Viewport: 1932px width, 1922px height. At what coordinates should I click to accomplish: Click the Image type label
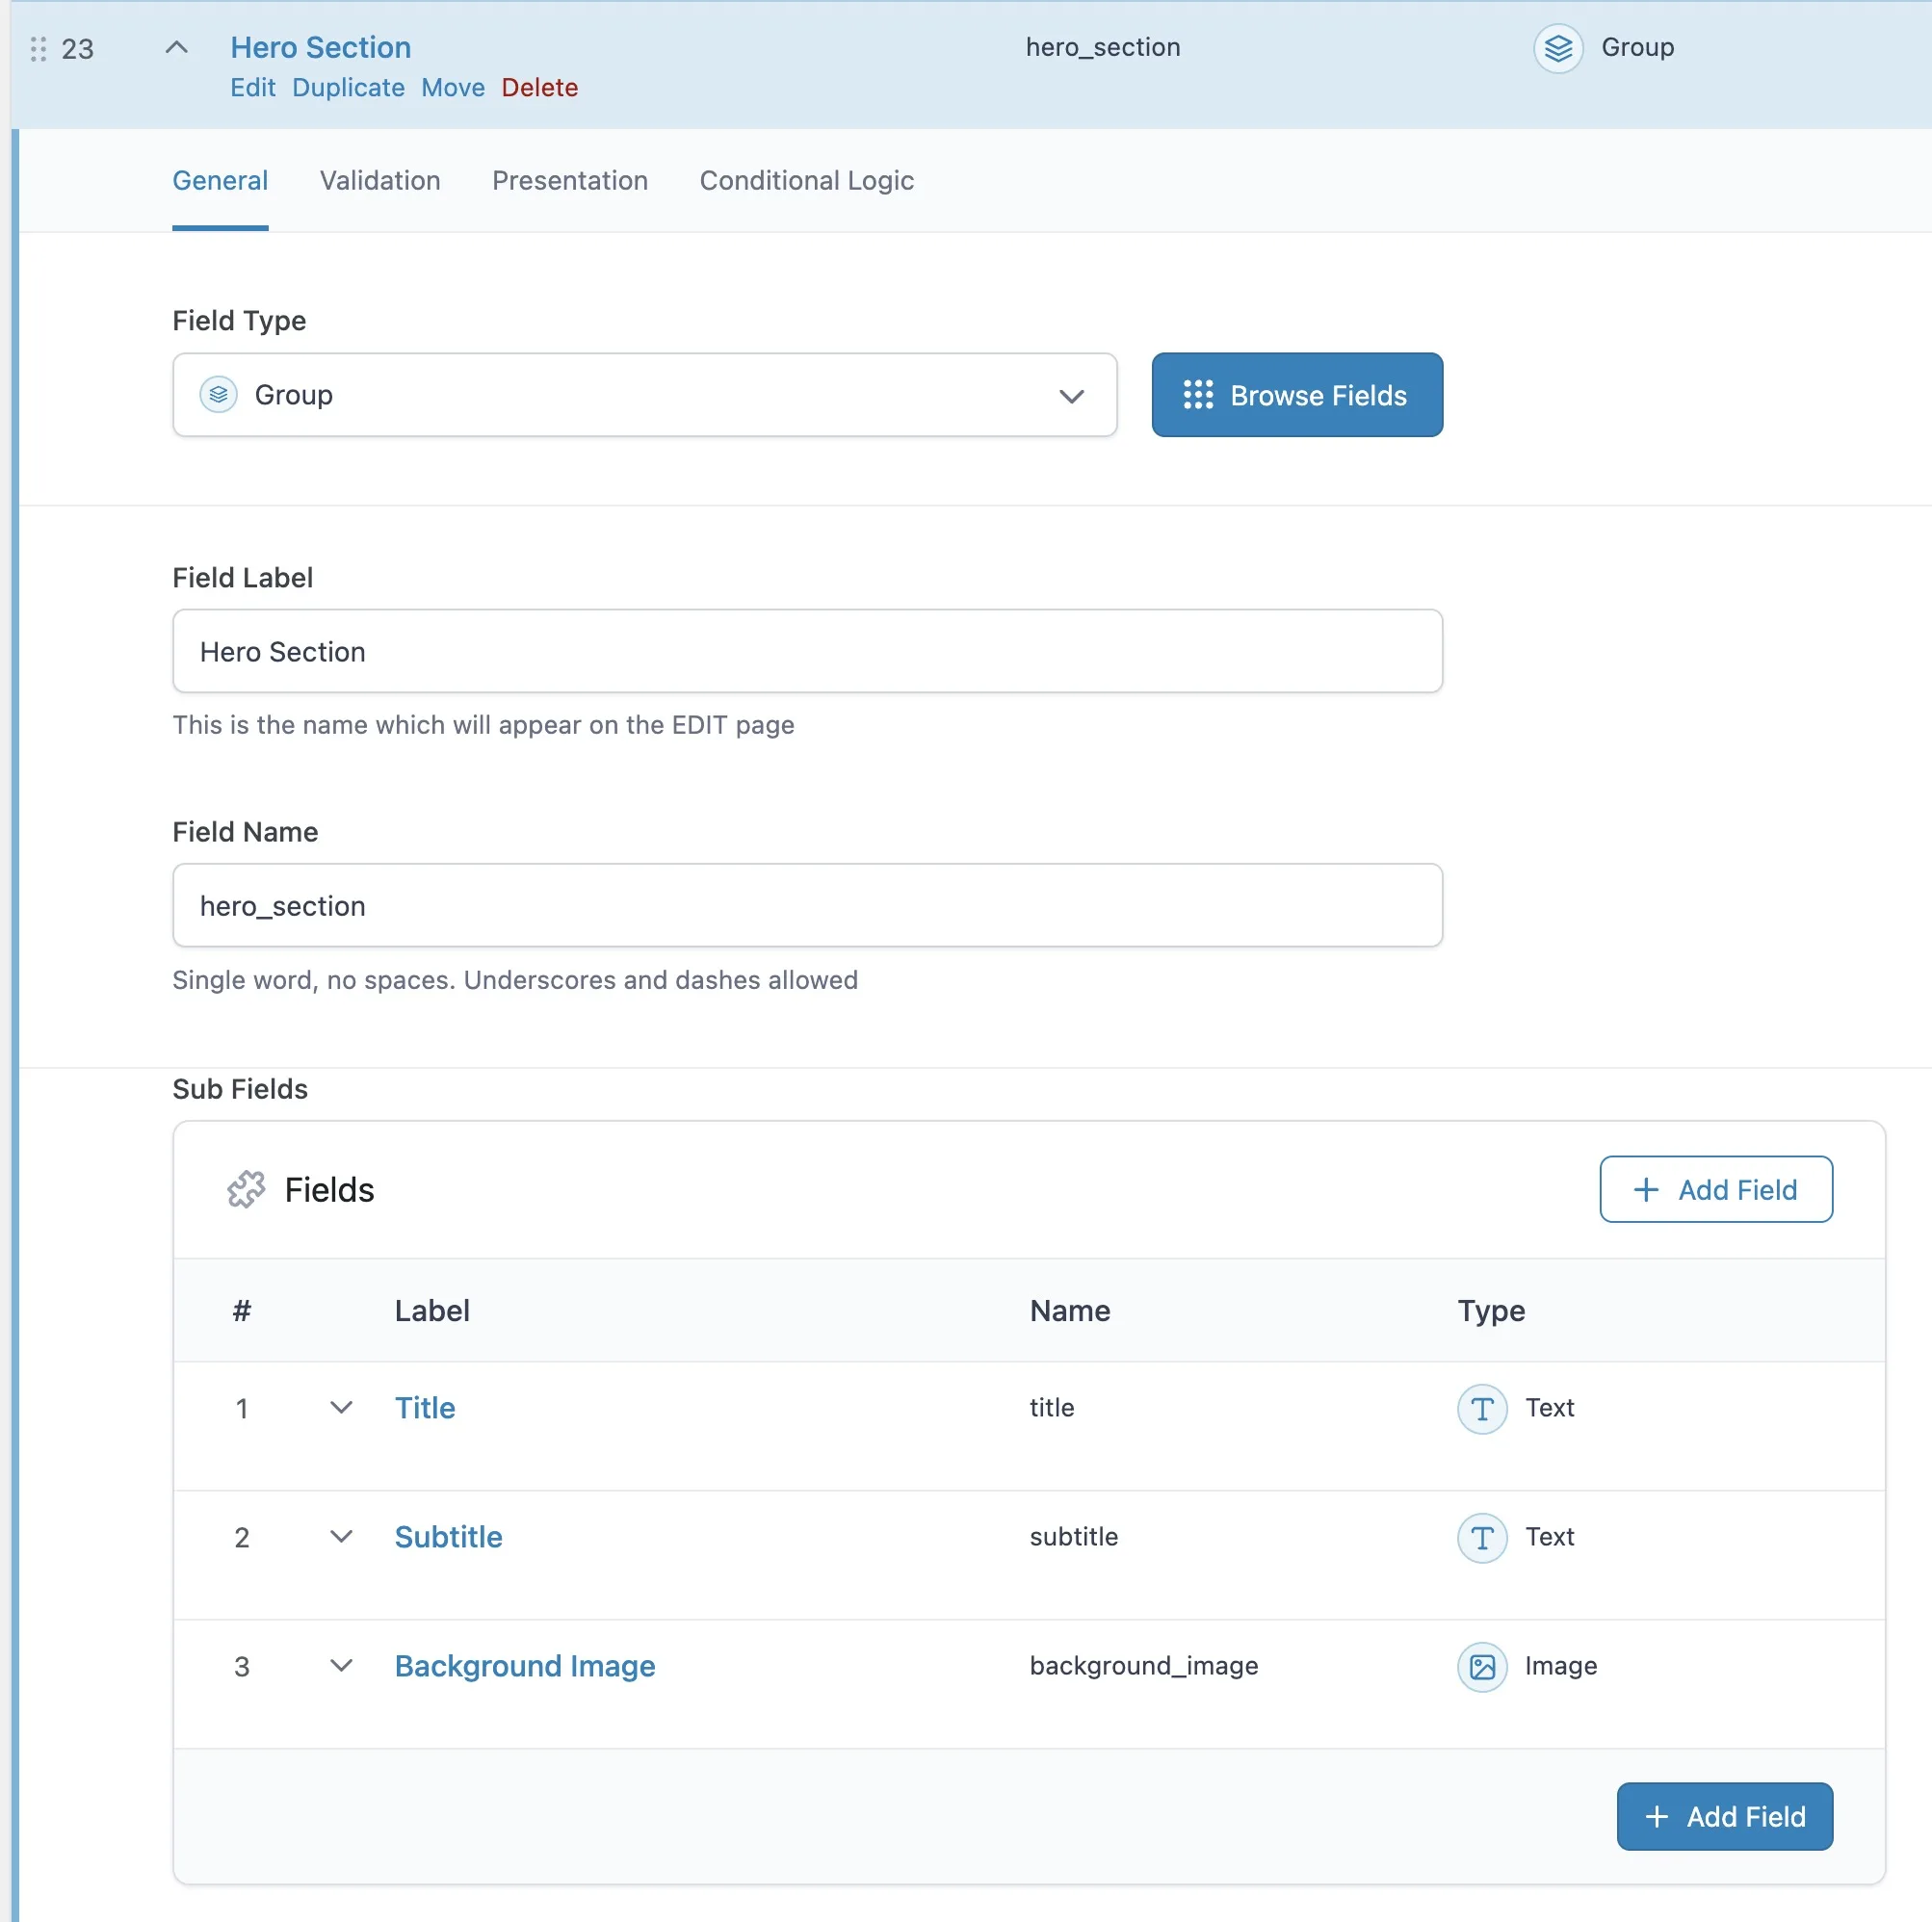(x=1561, y=1666)
